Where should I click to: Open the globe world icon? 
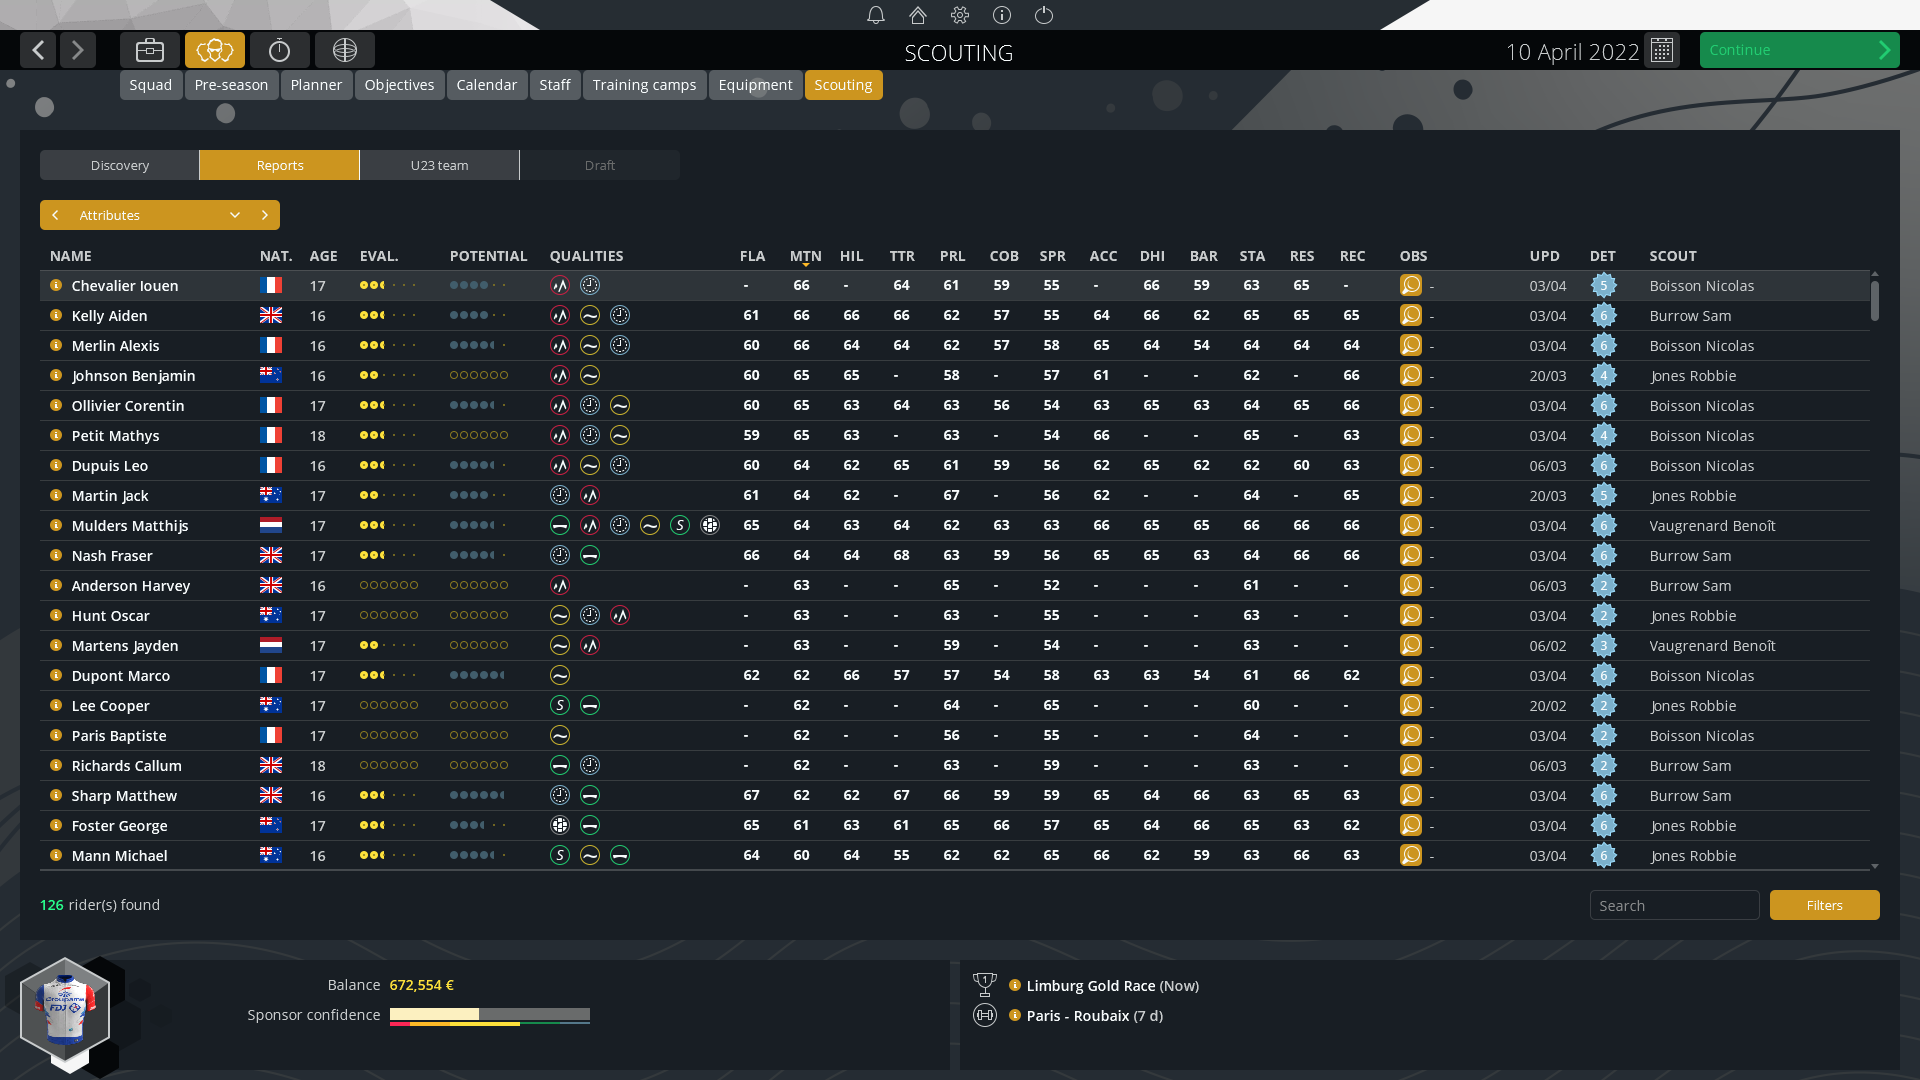pos(345,50)
